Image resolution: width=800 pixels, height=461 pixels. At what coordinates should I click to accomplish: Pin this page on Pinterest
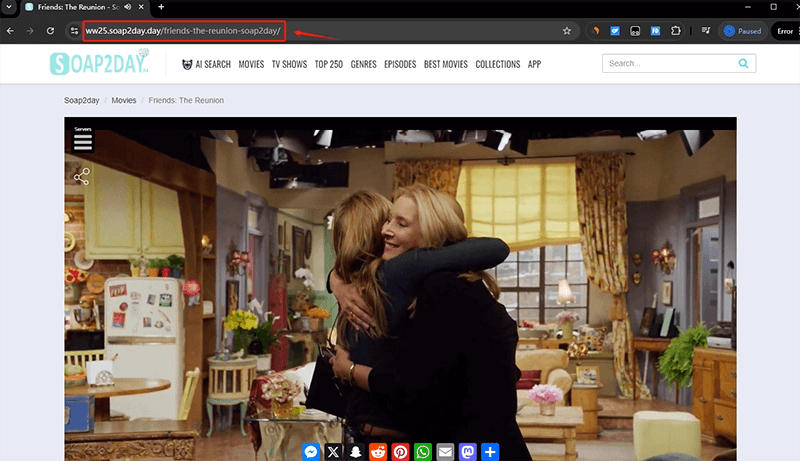pyautogui.click(x=401, y=452)
